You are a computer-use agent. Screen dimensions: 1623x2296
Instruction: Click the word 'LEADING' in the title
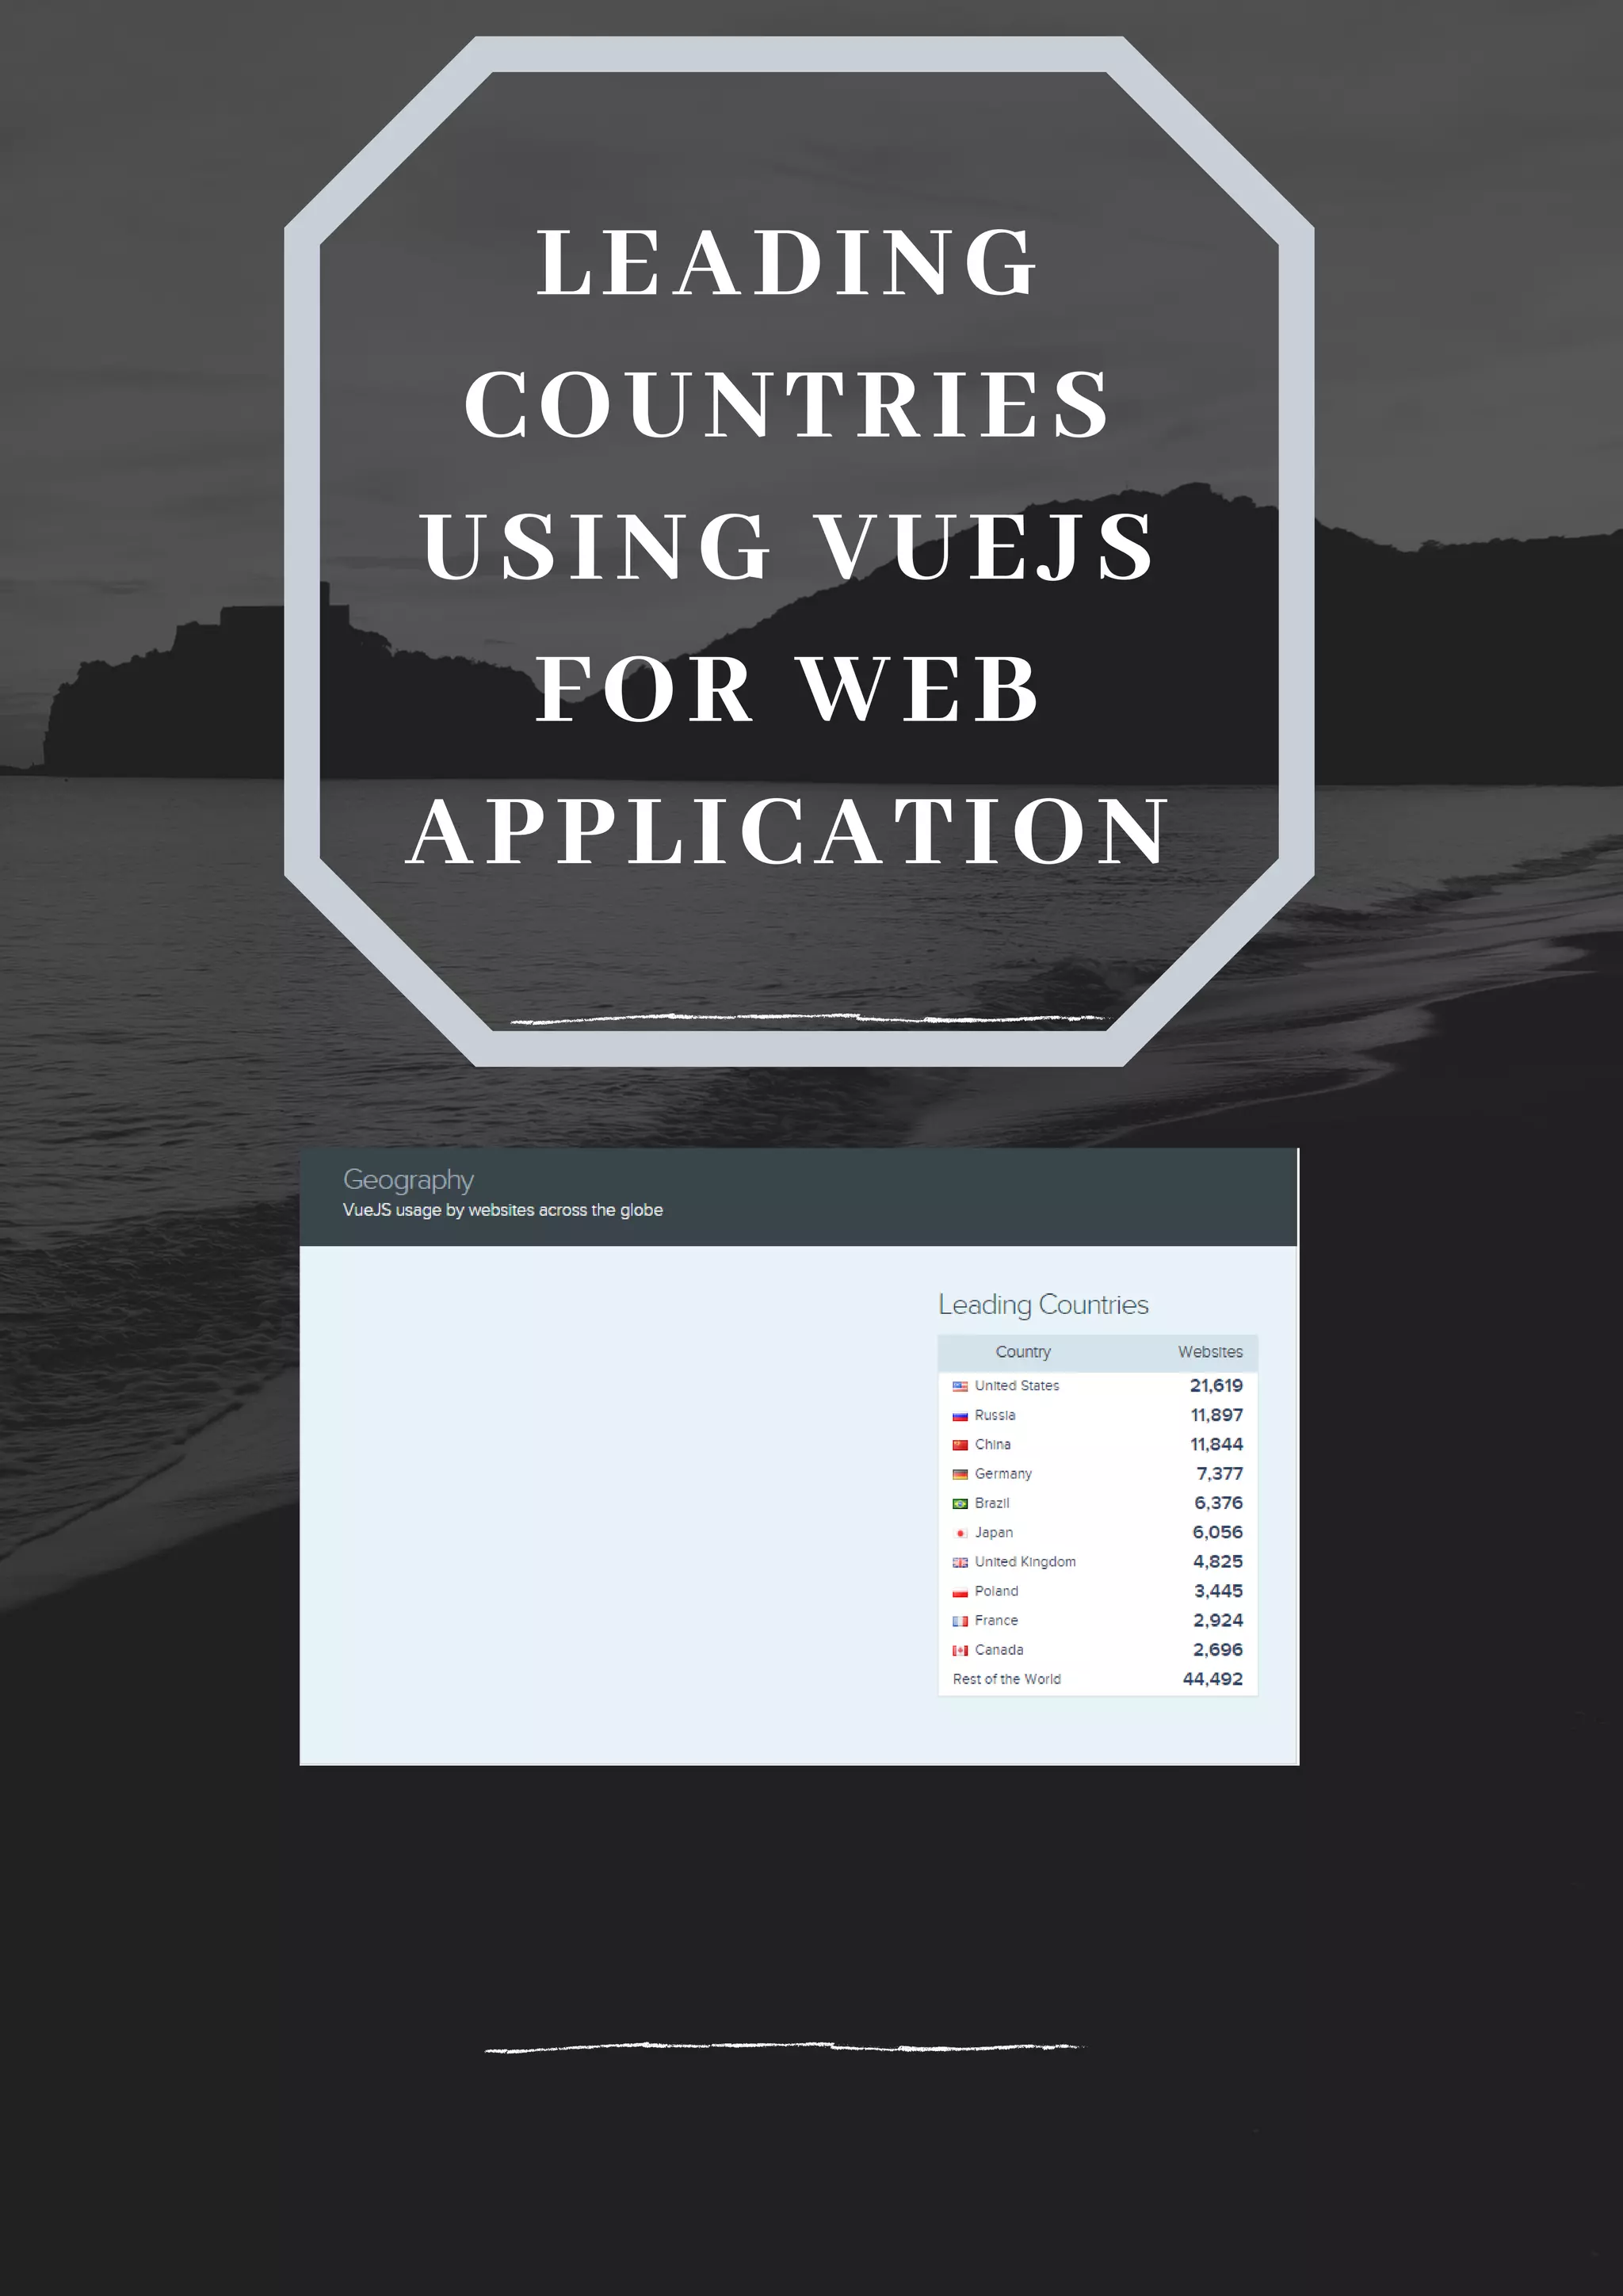point(788,262)
